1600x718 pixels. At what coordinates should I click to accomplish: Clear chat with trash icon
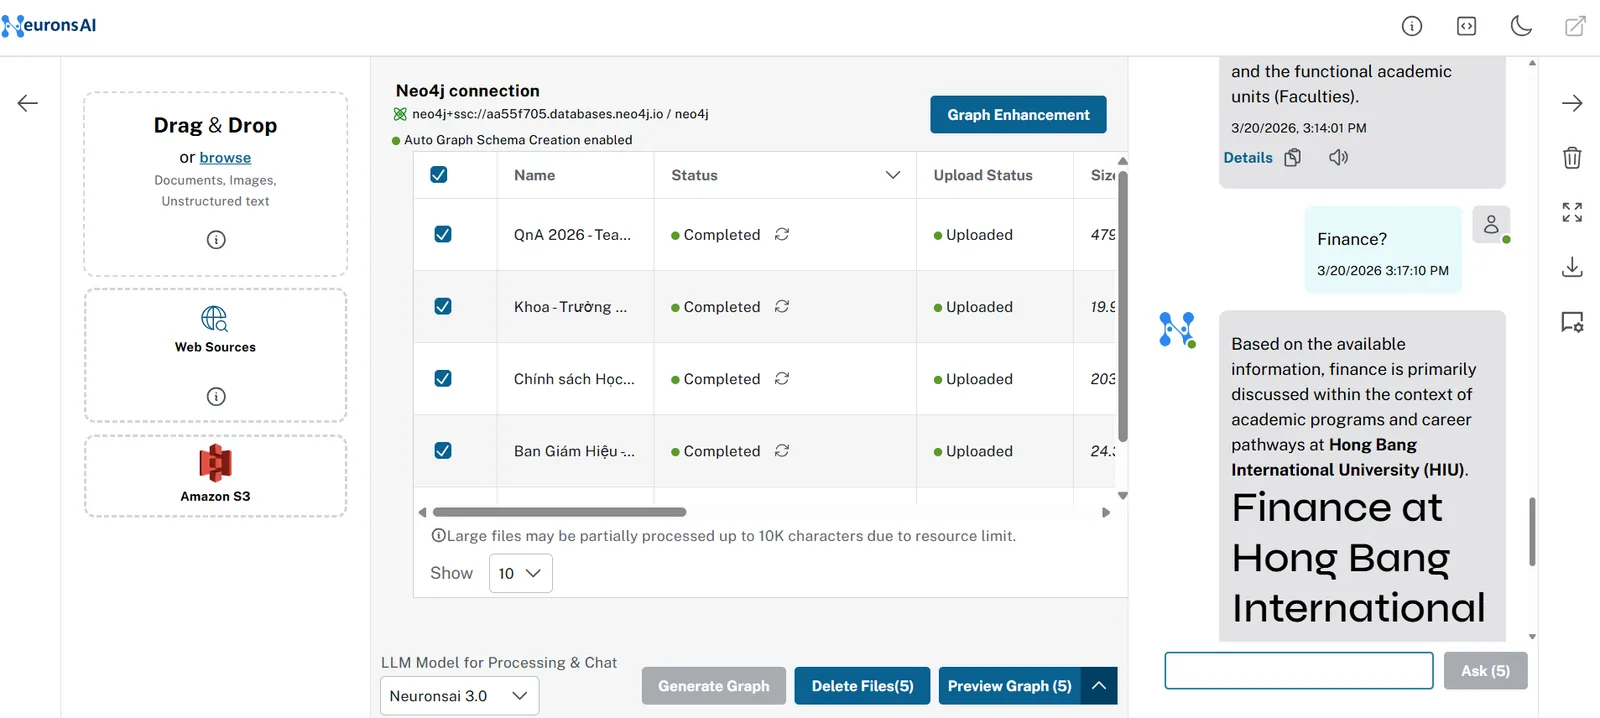[x=1572, y=157]
